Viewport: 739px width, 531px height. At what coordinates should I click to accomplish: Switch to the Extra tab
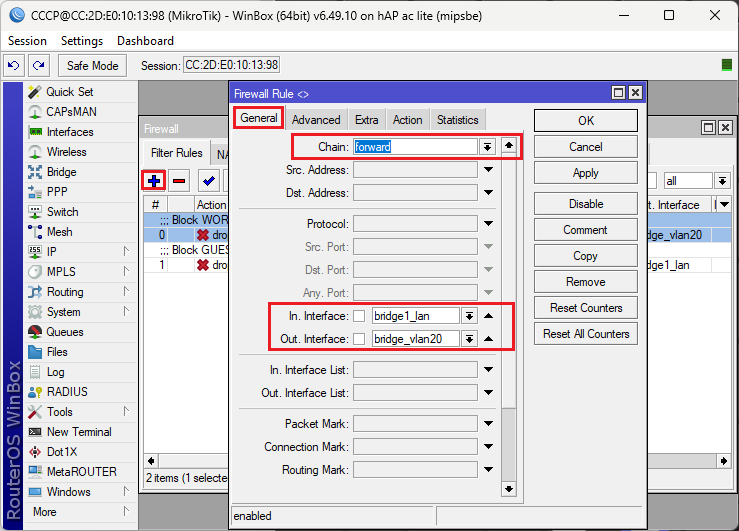click(x=367, y=120)
